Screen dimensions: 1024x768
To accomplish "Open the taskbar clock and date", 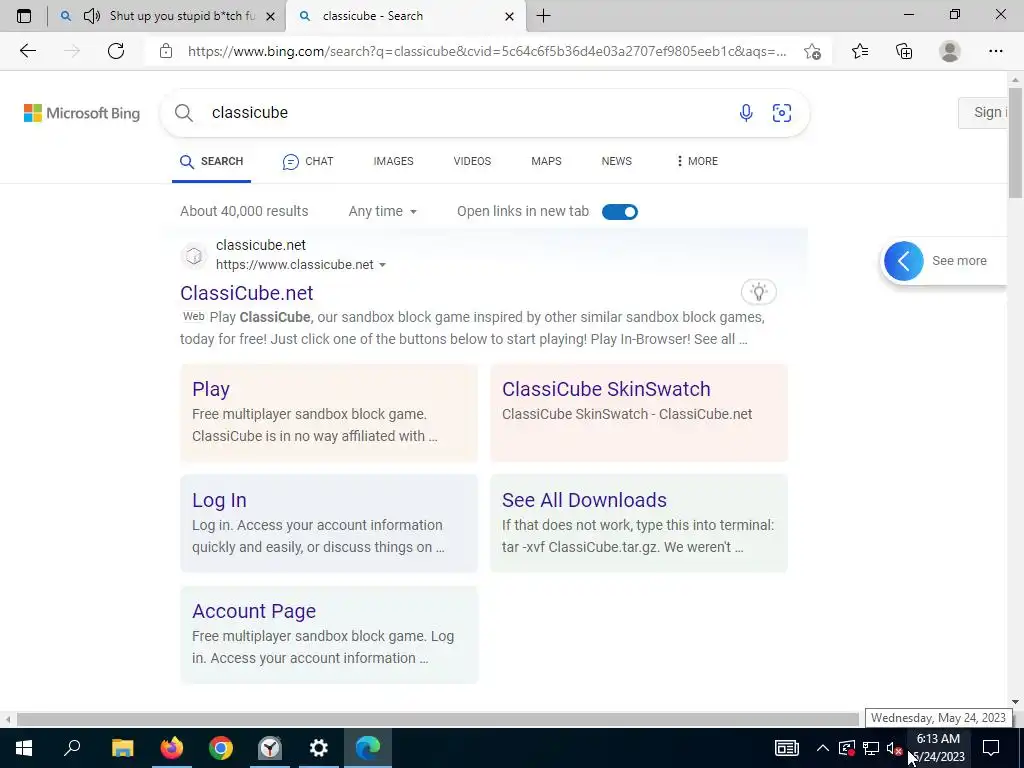I will [938, 748].
